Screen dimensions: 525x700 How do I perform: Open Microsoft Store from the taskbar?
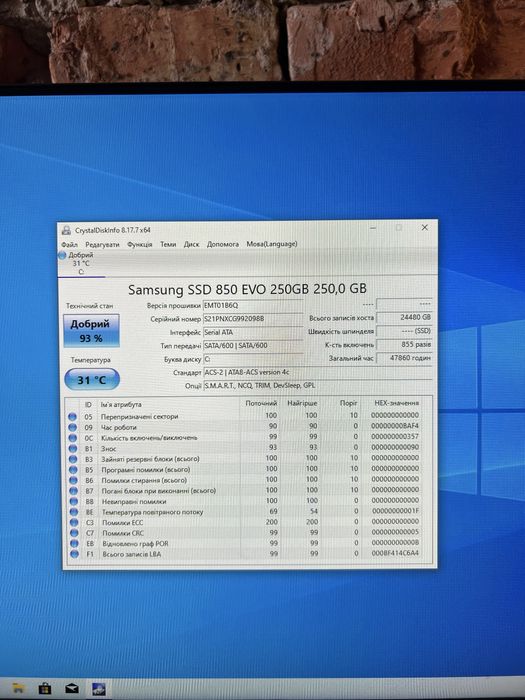pos(45,688)
